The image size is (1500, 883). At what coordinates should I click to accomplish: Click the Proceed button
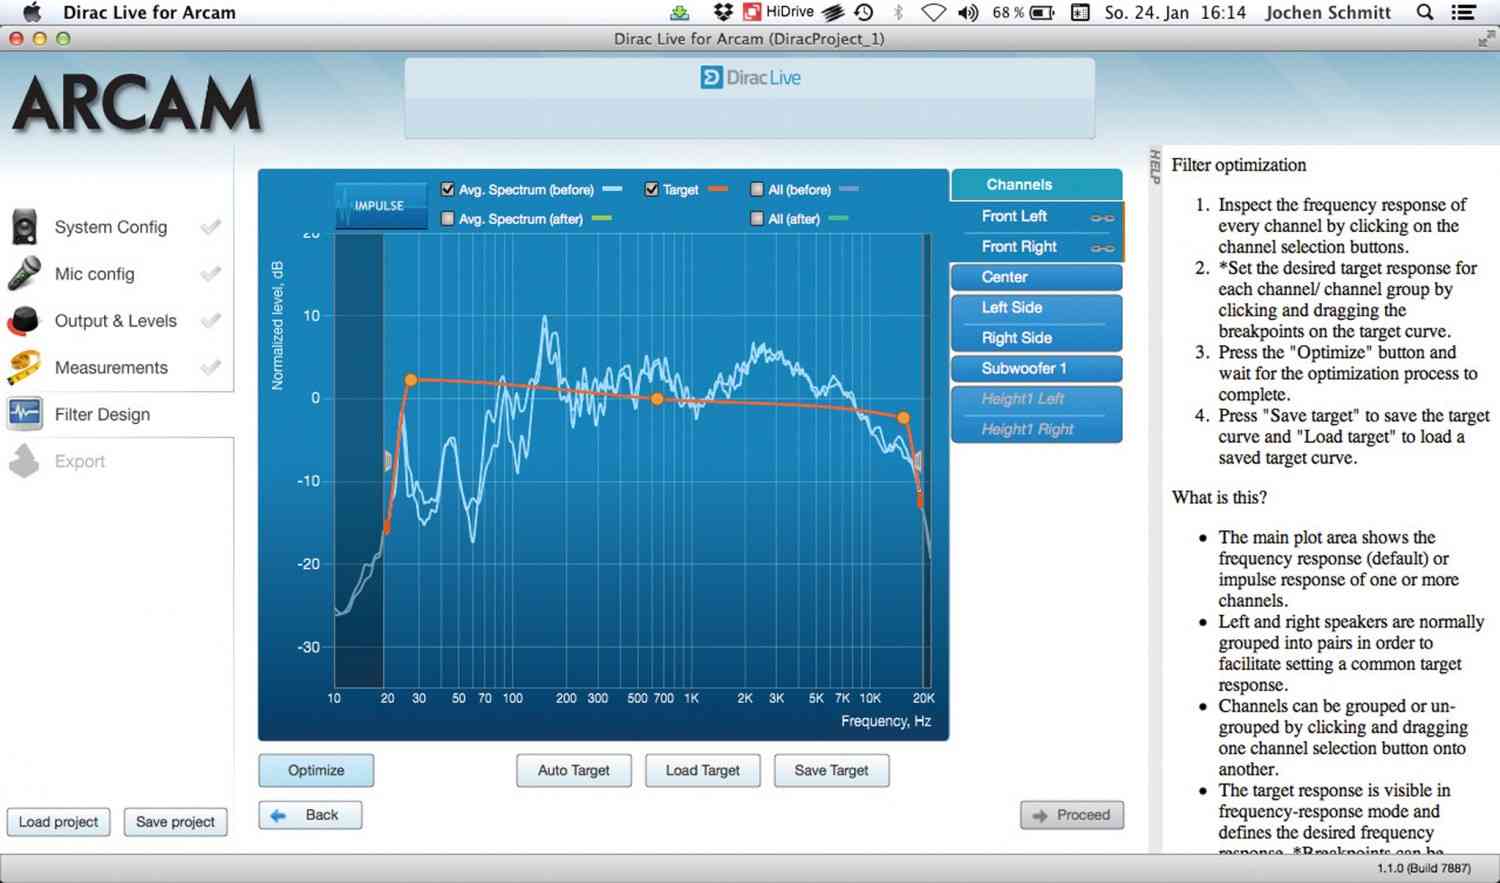pos(1072,815)
